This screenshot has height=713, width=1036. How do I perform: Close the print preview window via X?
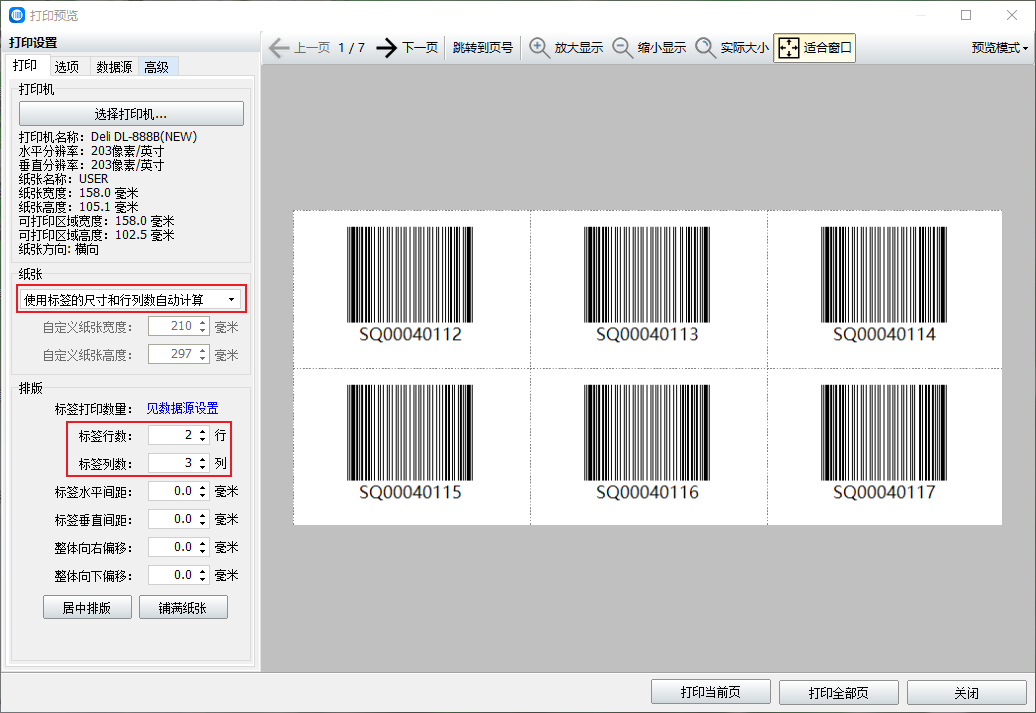(x=1012, y=15)
